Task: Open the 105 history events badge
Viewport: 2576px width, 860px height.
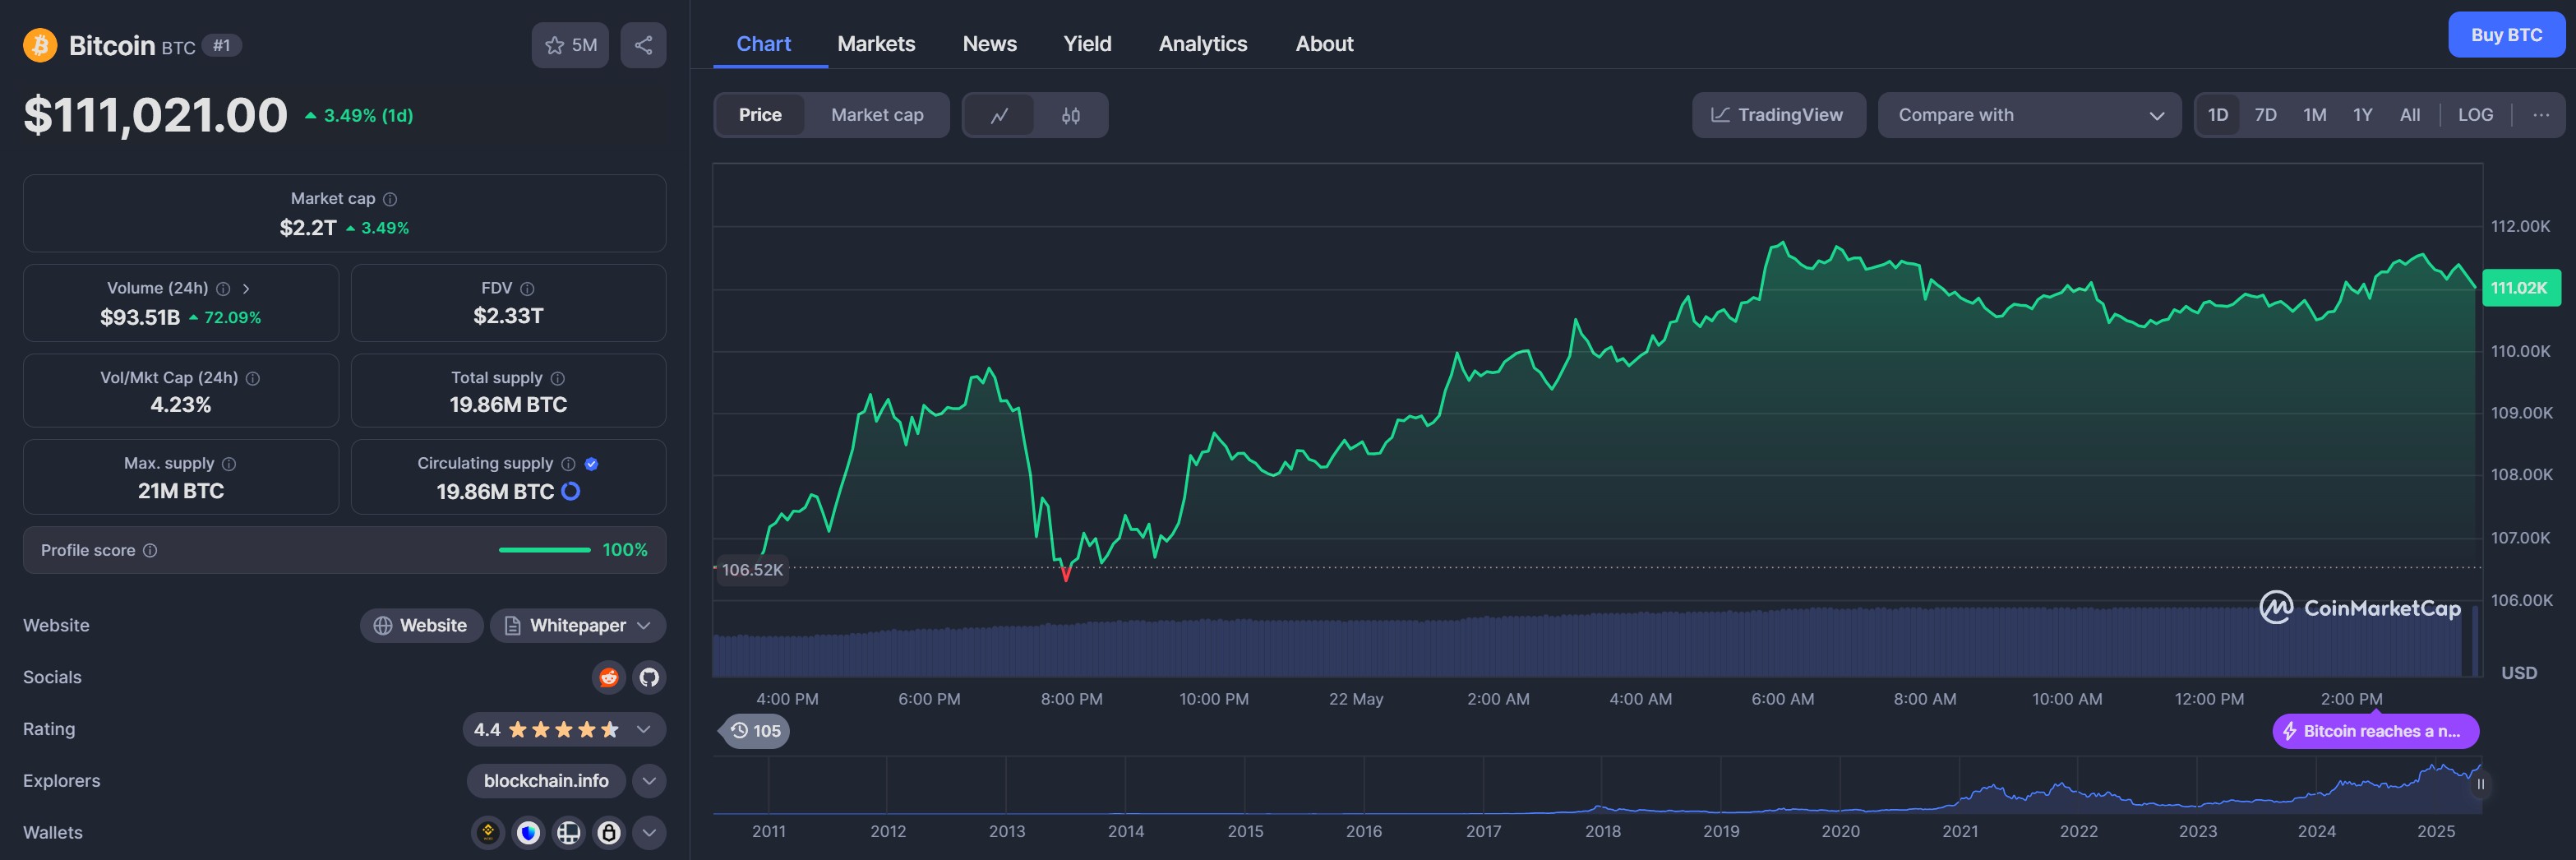Action: click(x=755, y=731)
